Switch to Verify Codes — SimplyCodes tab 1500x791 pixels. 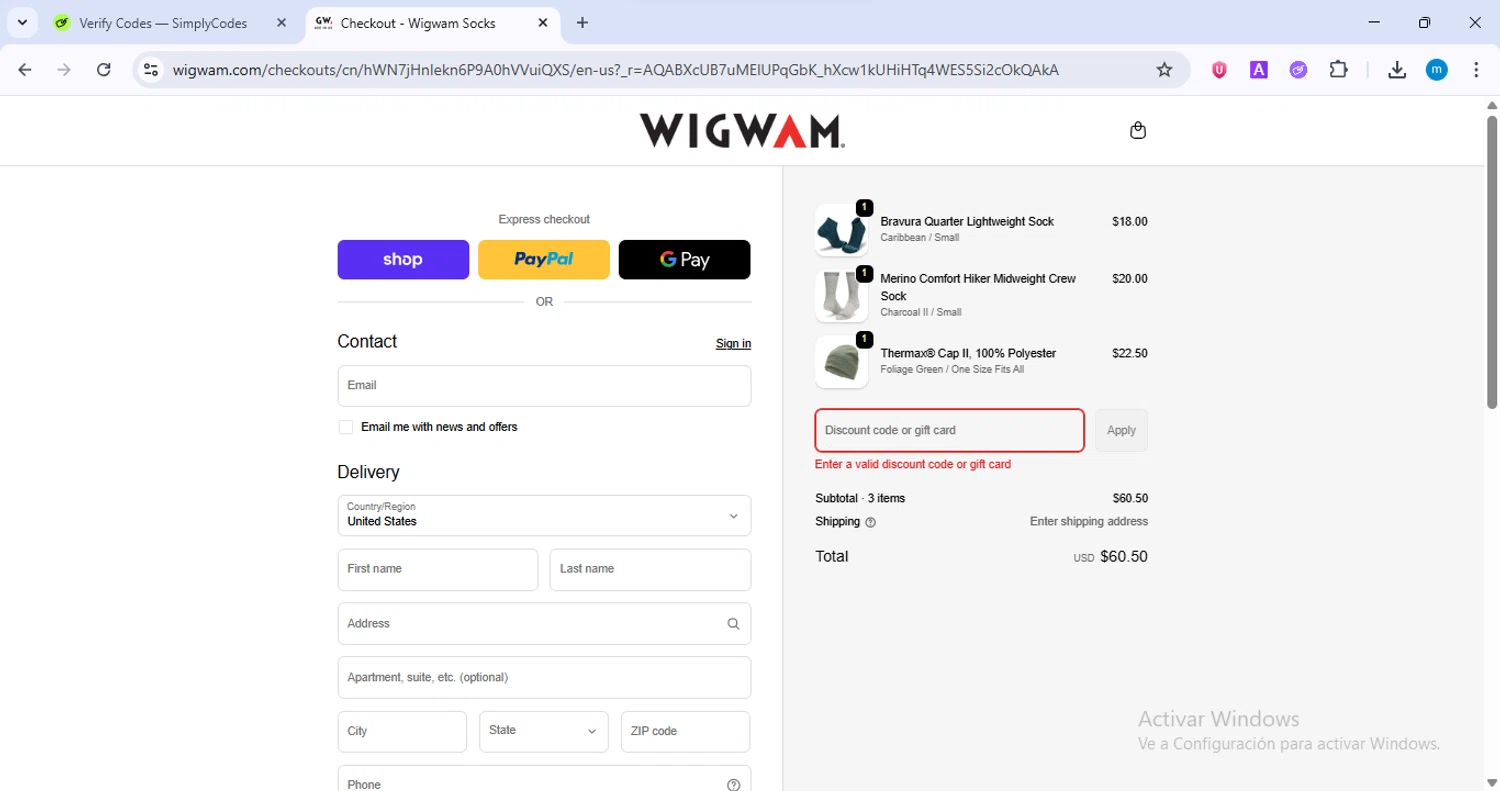(171, 23)
